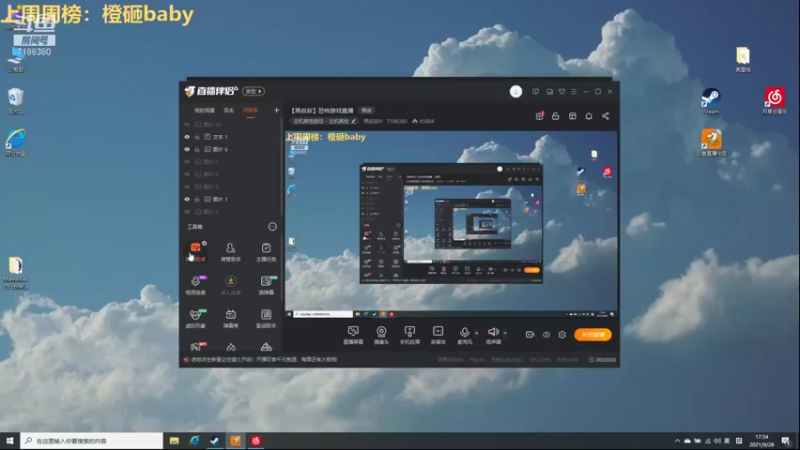The image size is (800, 450).
Task: Open the 虚拟形象 tool
Action: coord(196,318)
